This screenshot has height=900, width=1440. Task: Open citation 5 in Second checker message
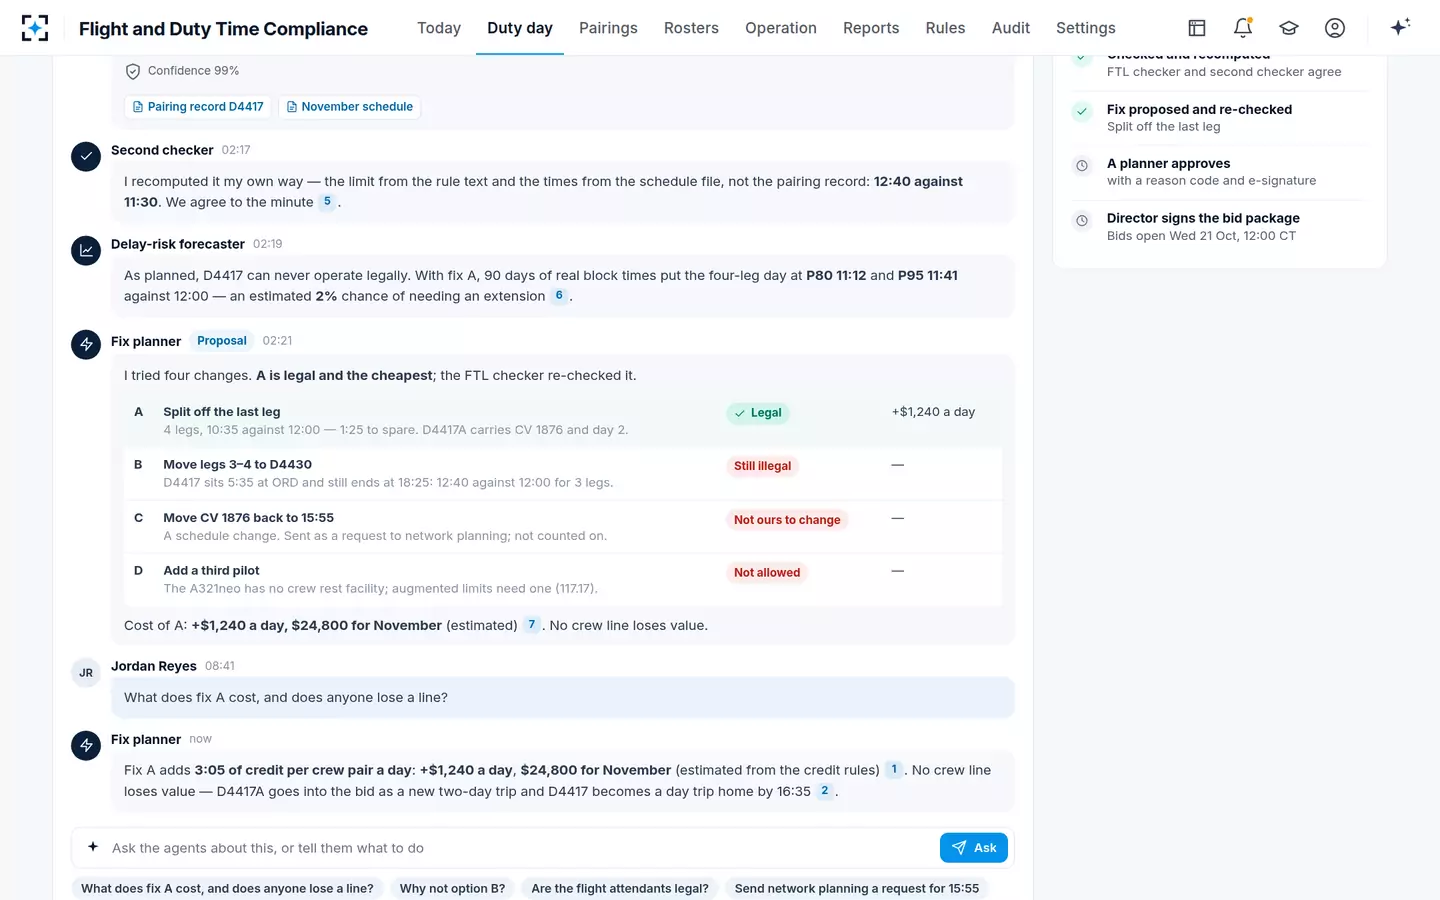[x=327, y=202]
